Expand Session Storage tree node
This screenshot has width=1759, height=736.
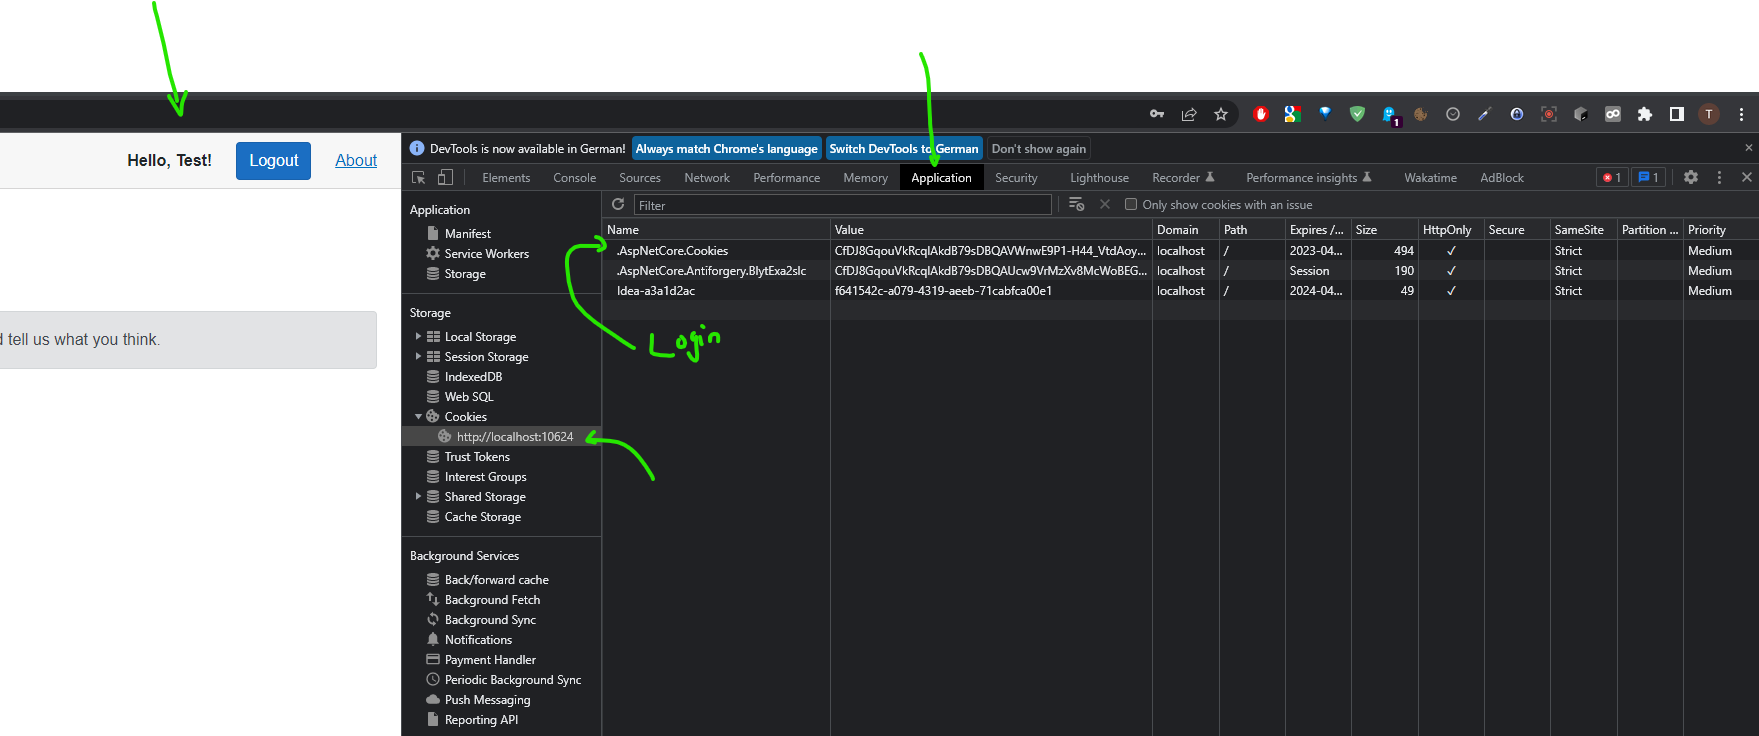pos(418,357)
